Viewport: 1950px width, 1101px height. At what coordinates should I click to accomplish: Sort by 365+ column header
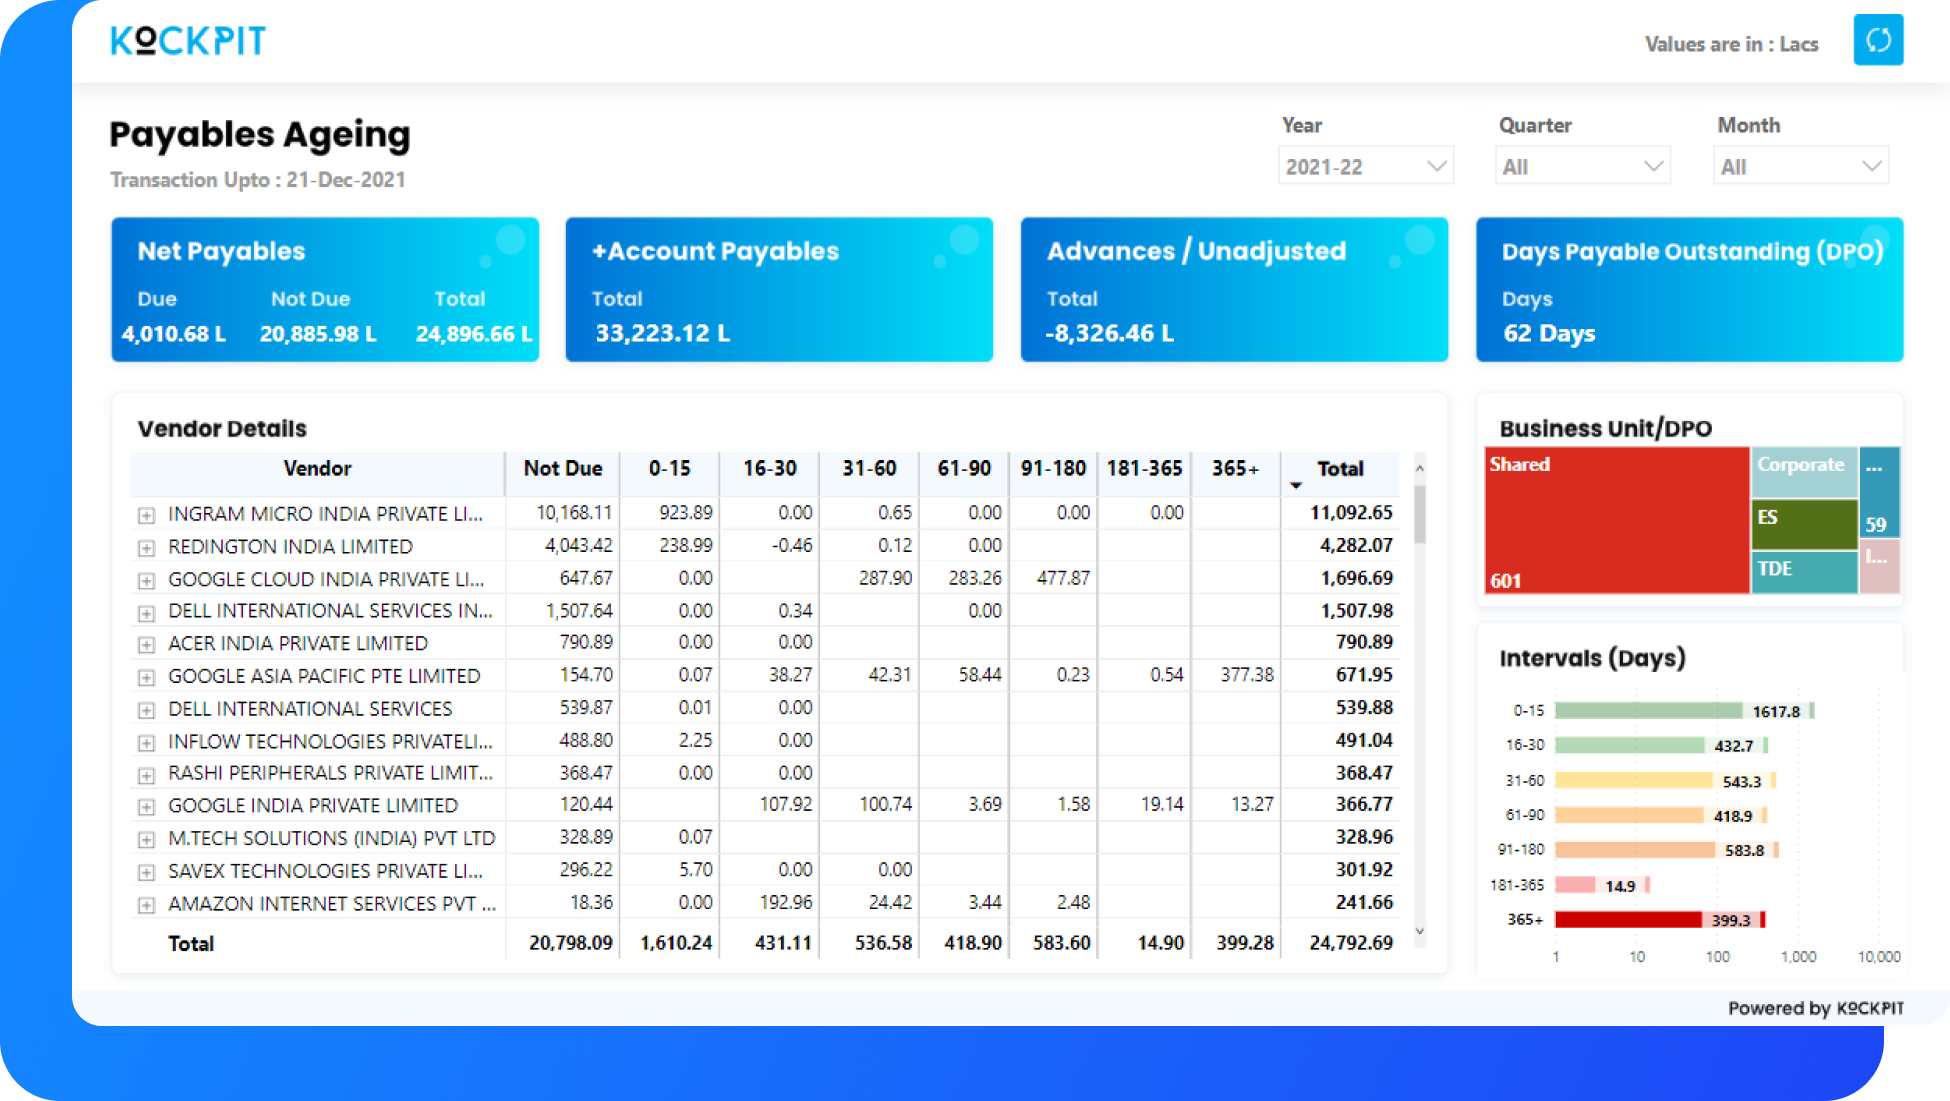[x=1235, y=469]
